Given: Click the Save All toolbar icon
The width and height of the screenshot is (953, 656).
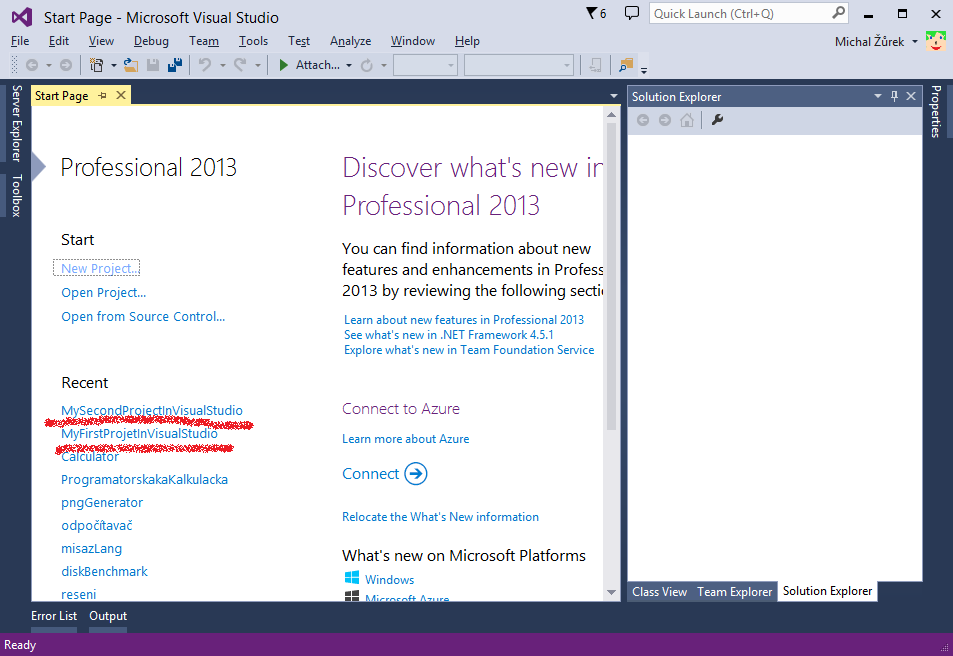Looking at the screenshot, I should (175, 65).
